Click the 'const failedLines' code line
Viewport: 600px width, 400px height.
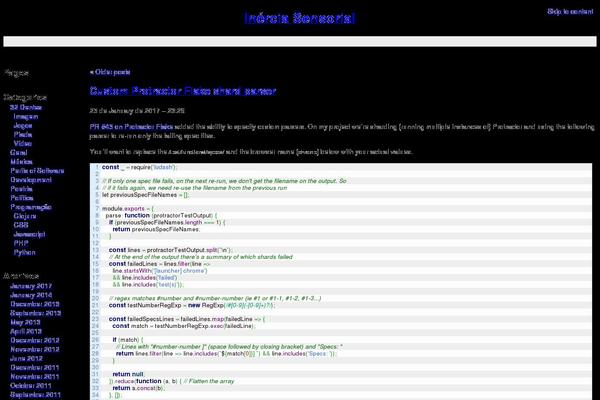pyautogui.click(x=159, y=264)
